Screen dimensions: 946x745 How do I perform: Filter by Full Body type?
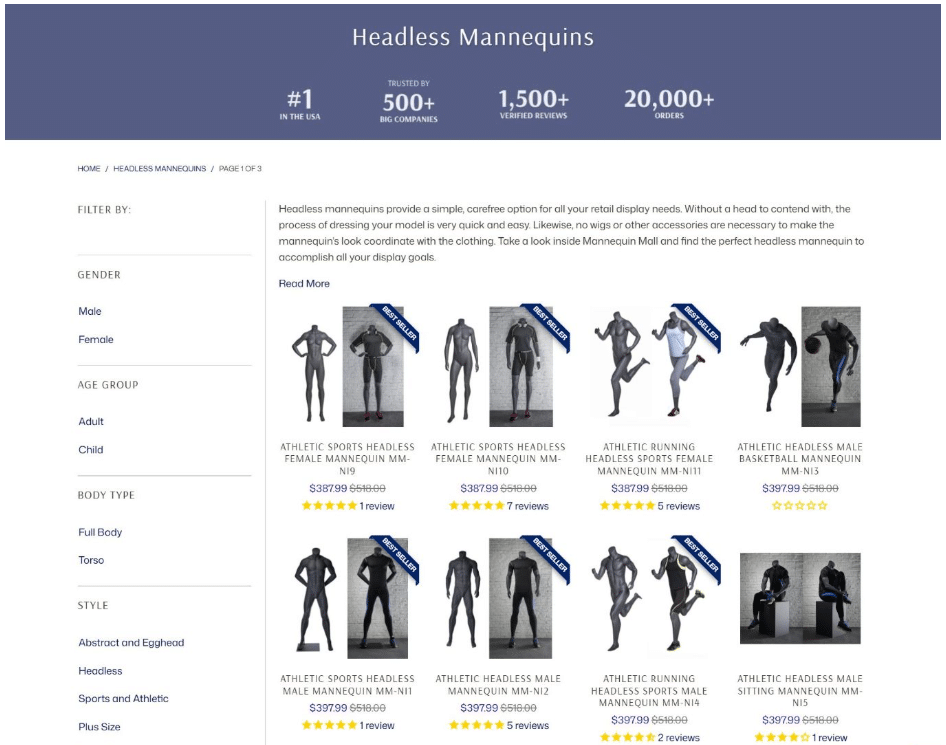click(x=100, y=532)
